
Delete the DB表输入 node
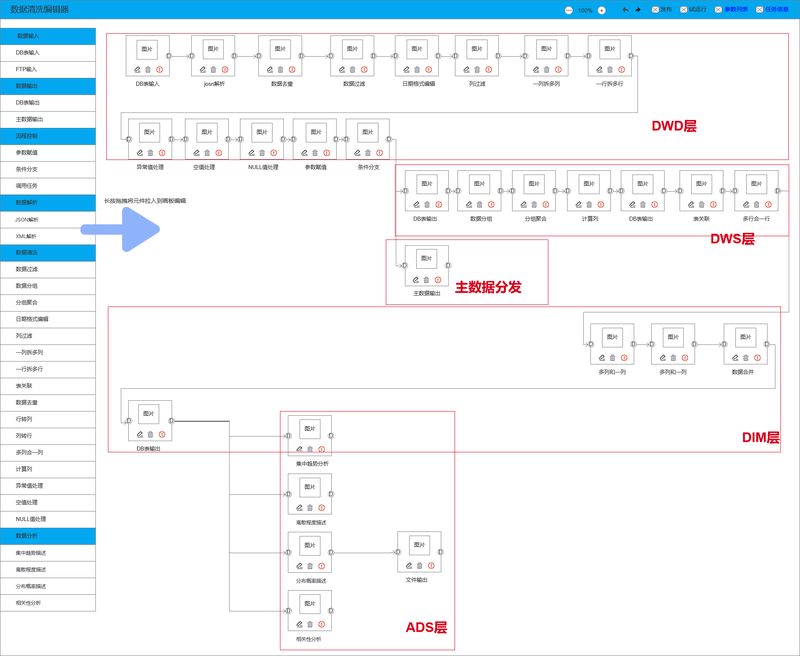[148, 69]
